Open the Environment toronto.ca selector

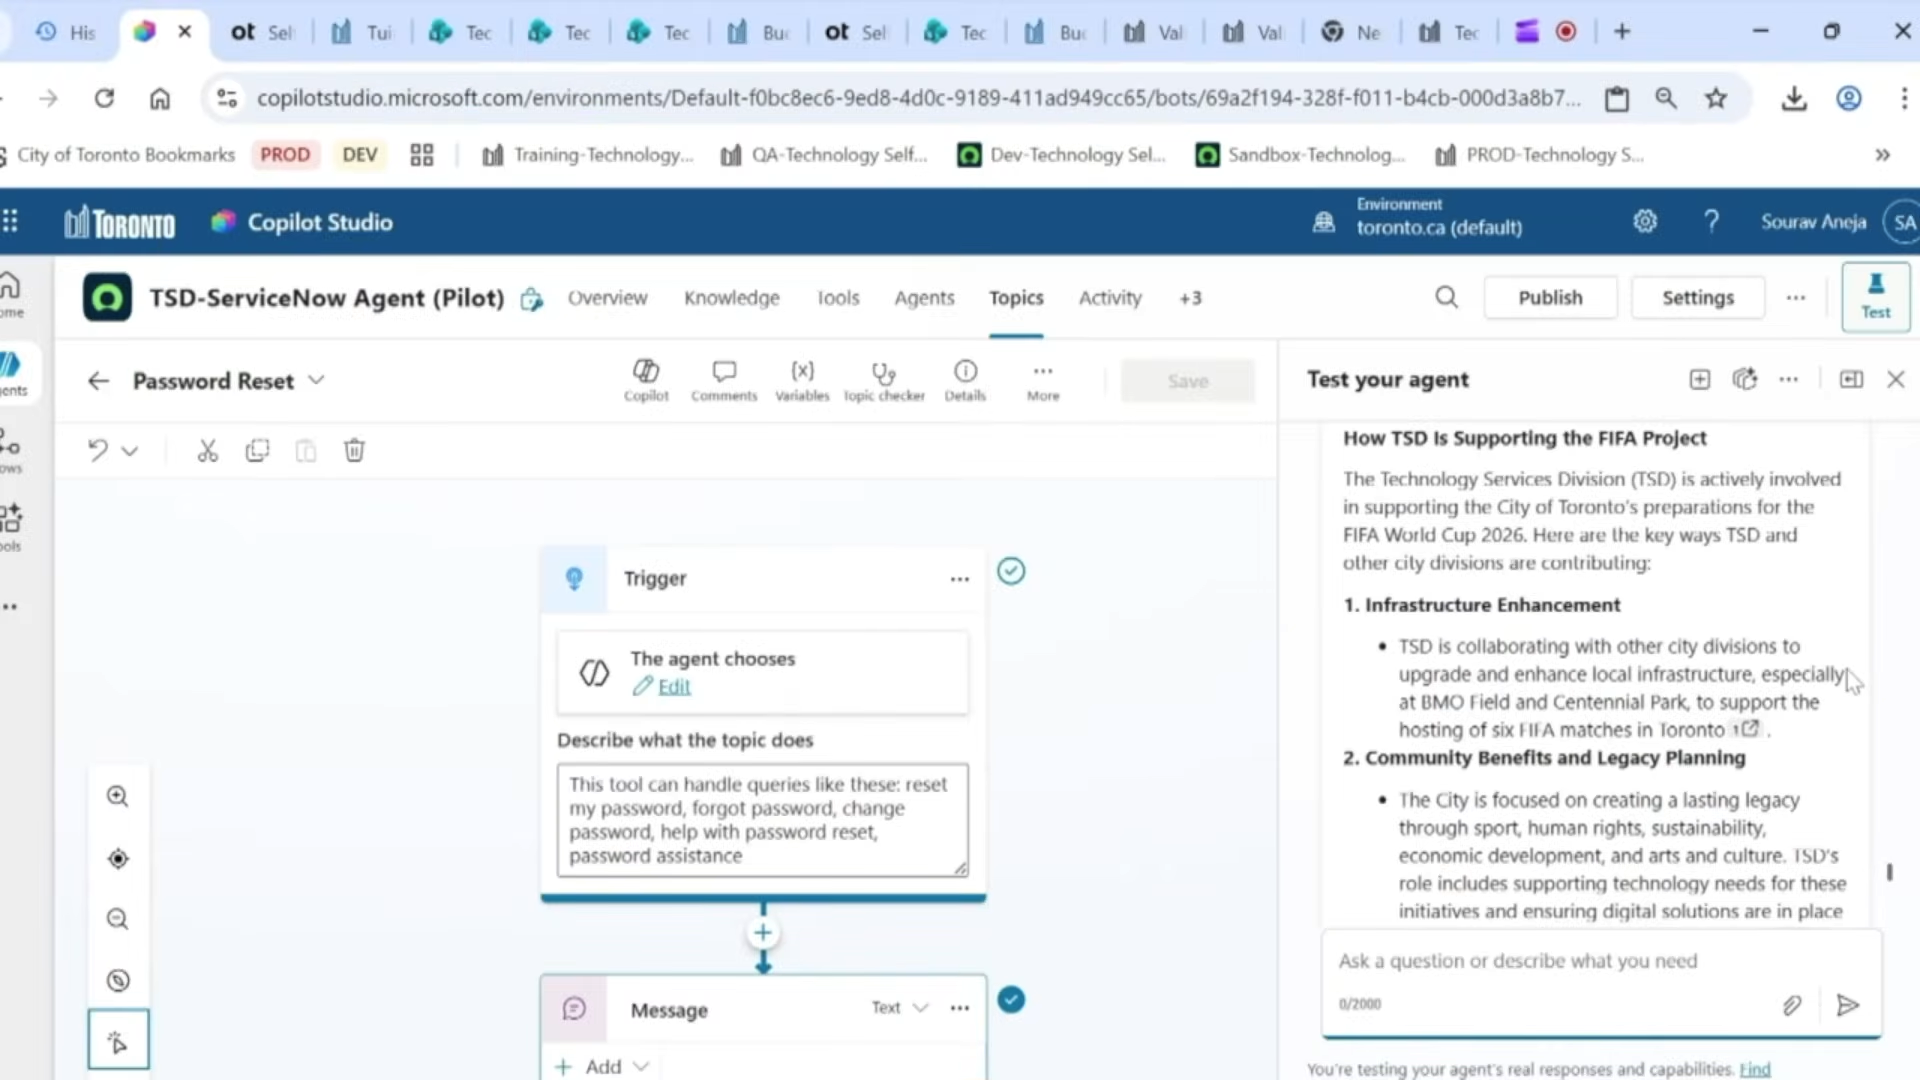click(x=1420, y=217)
